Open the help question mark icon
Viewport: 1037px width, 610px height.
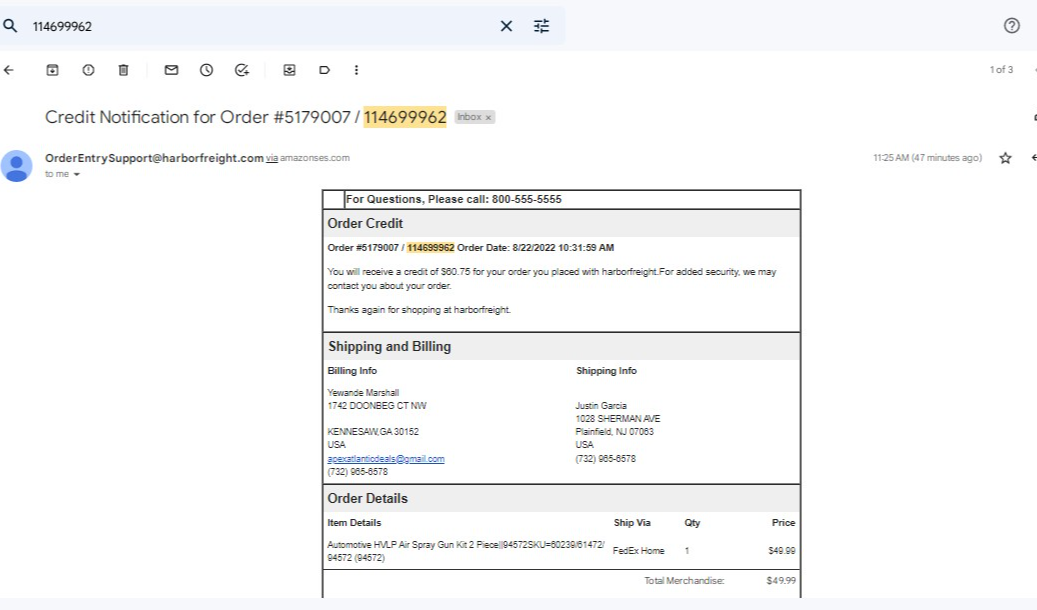pos(1011,26)
